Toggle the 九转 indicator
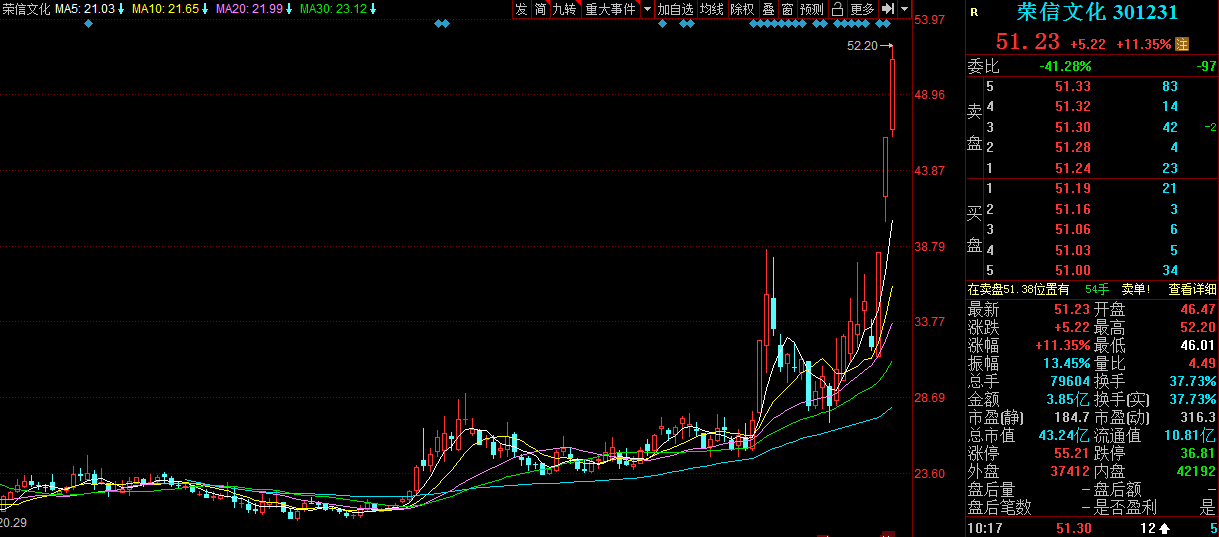Image resolution: width=1219 pixels, height=537 pixels. 565,9
